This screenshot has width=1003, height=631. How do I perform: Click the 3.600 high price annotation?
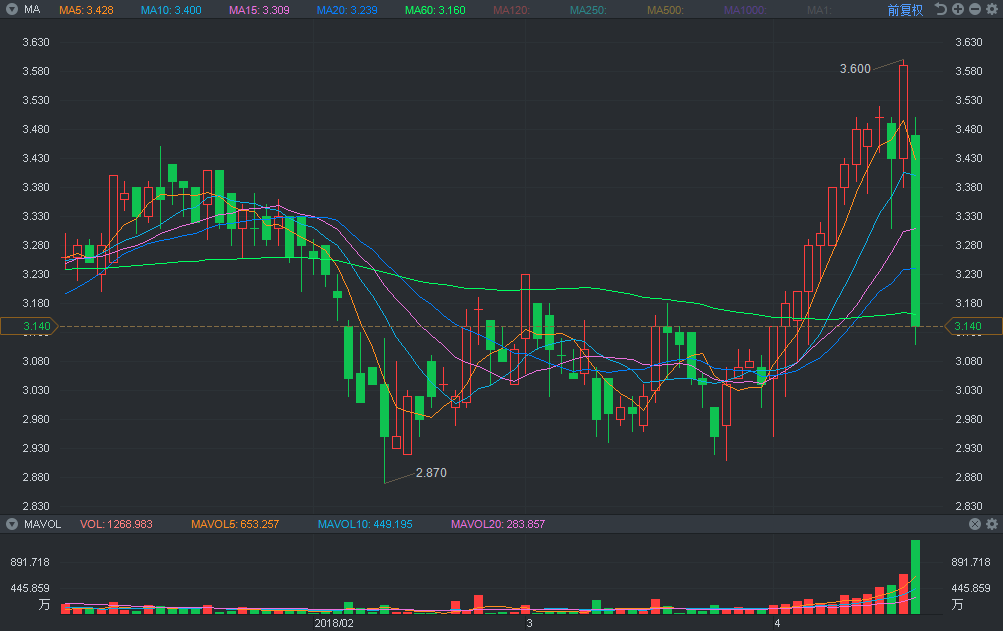[x=855, y=69]
